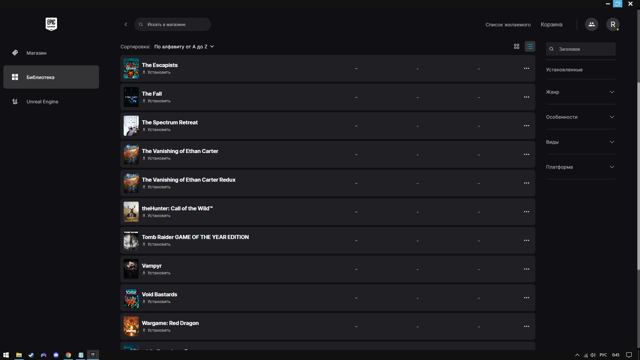Click the Заголовок title filter field
640x360 pixels.
coord(580,49)
